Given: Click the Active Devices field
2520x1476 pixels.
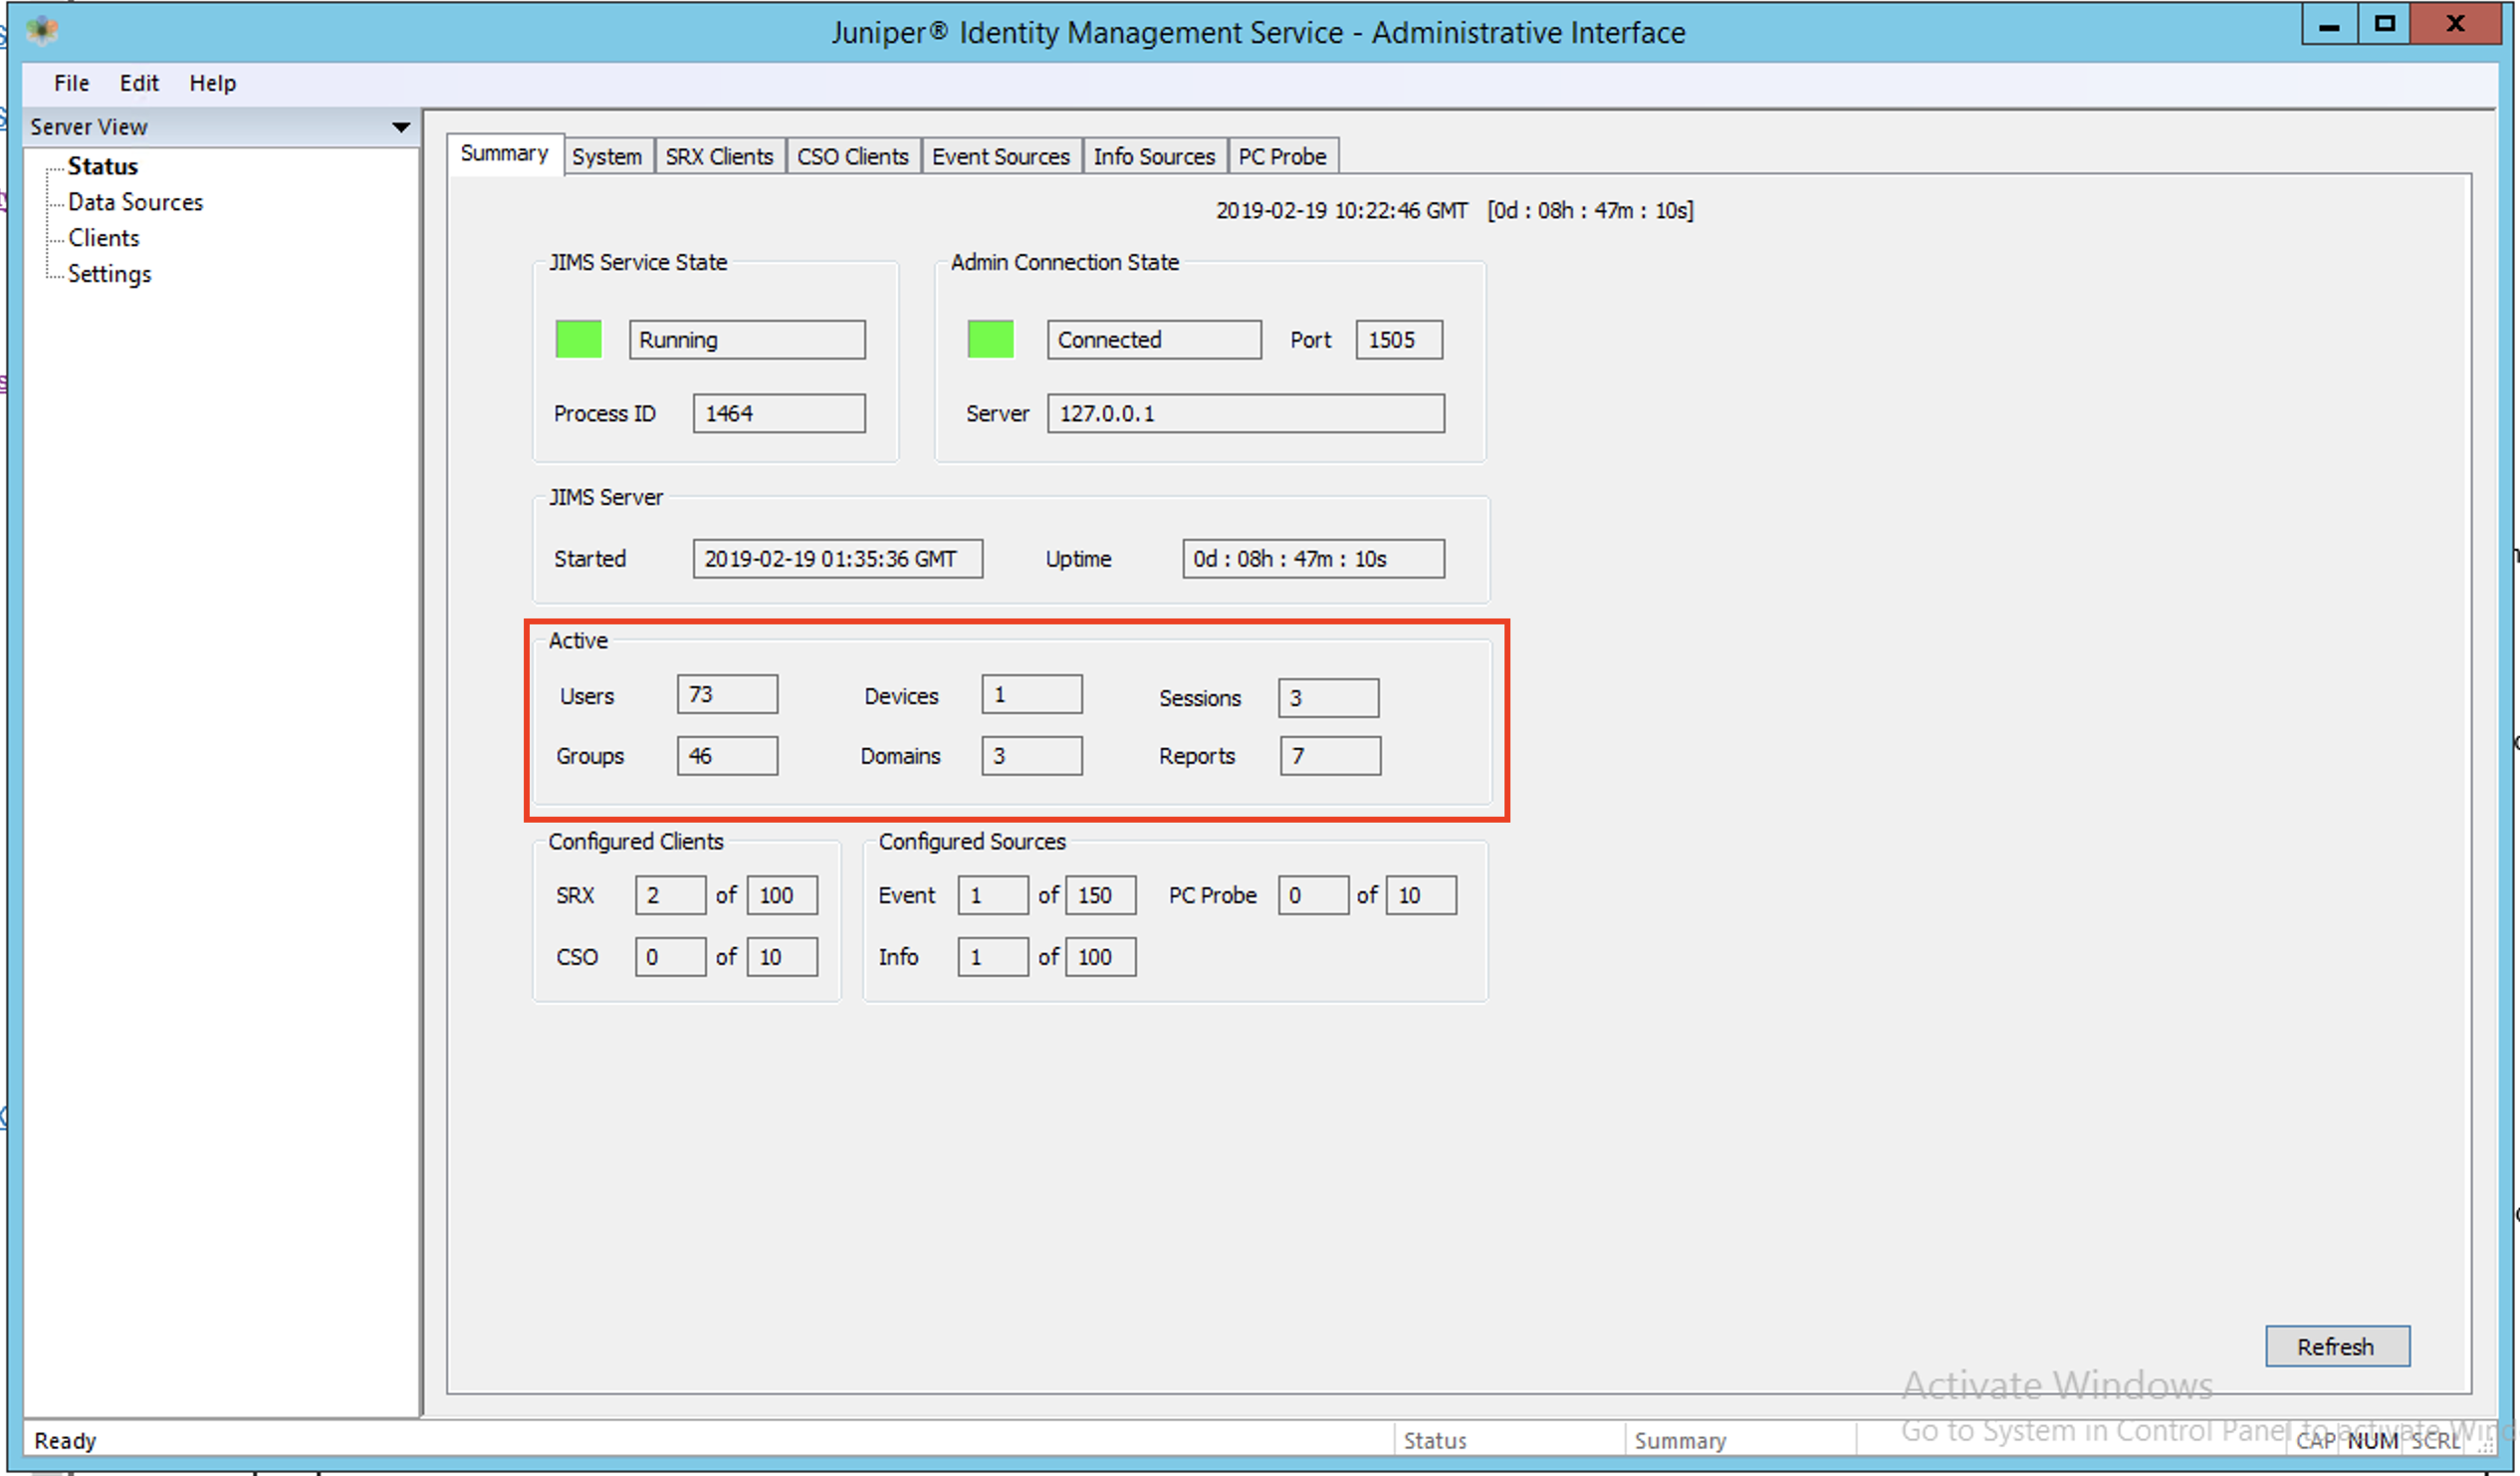Looking at the screenshot, I should pyautogui.click(x=1032, y=694).
